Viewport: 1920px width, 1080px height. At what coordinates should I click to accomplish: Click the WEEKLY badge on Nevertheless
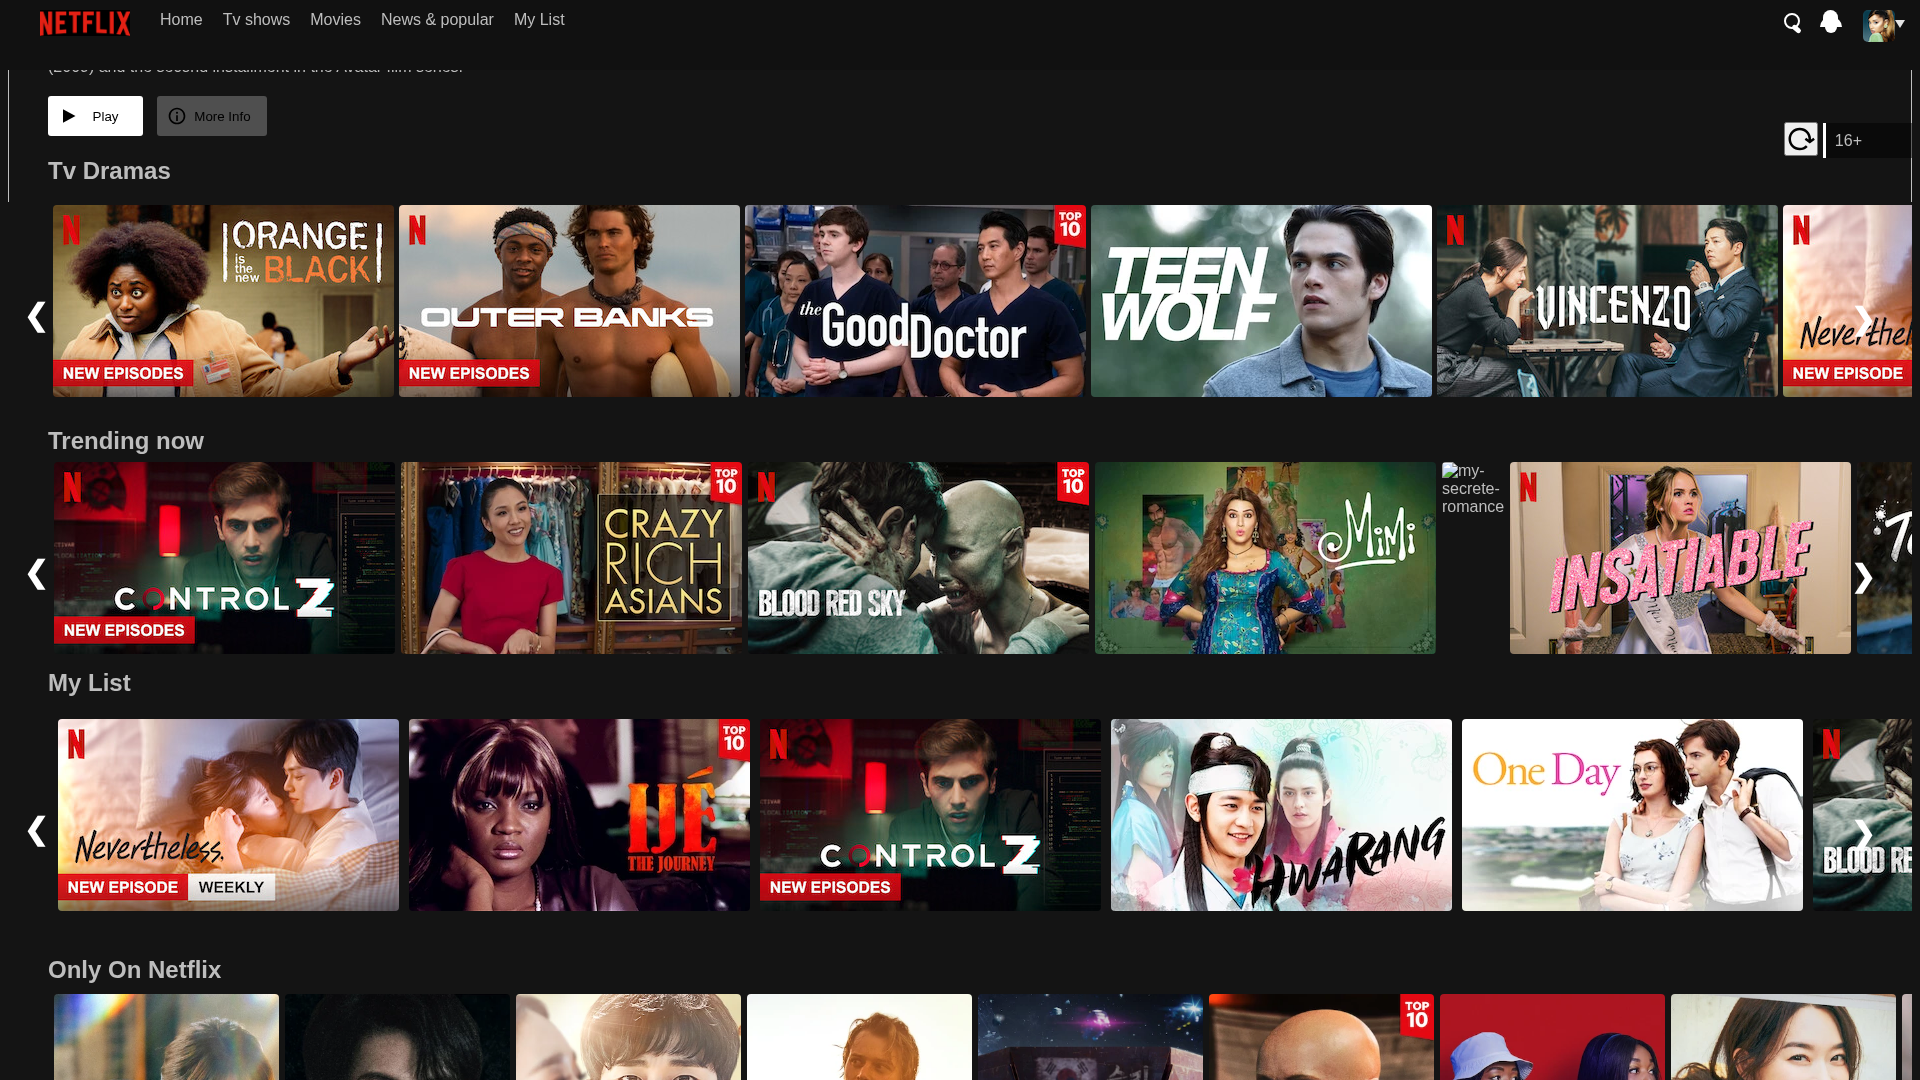(x=231, y=887)
